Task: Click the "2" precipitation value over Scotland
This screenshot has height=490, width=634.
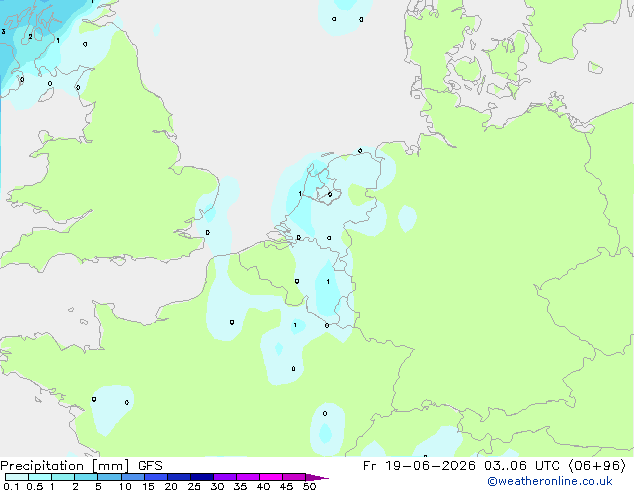Action: (x=30, y=37)
